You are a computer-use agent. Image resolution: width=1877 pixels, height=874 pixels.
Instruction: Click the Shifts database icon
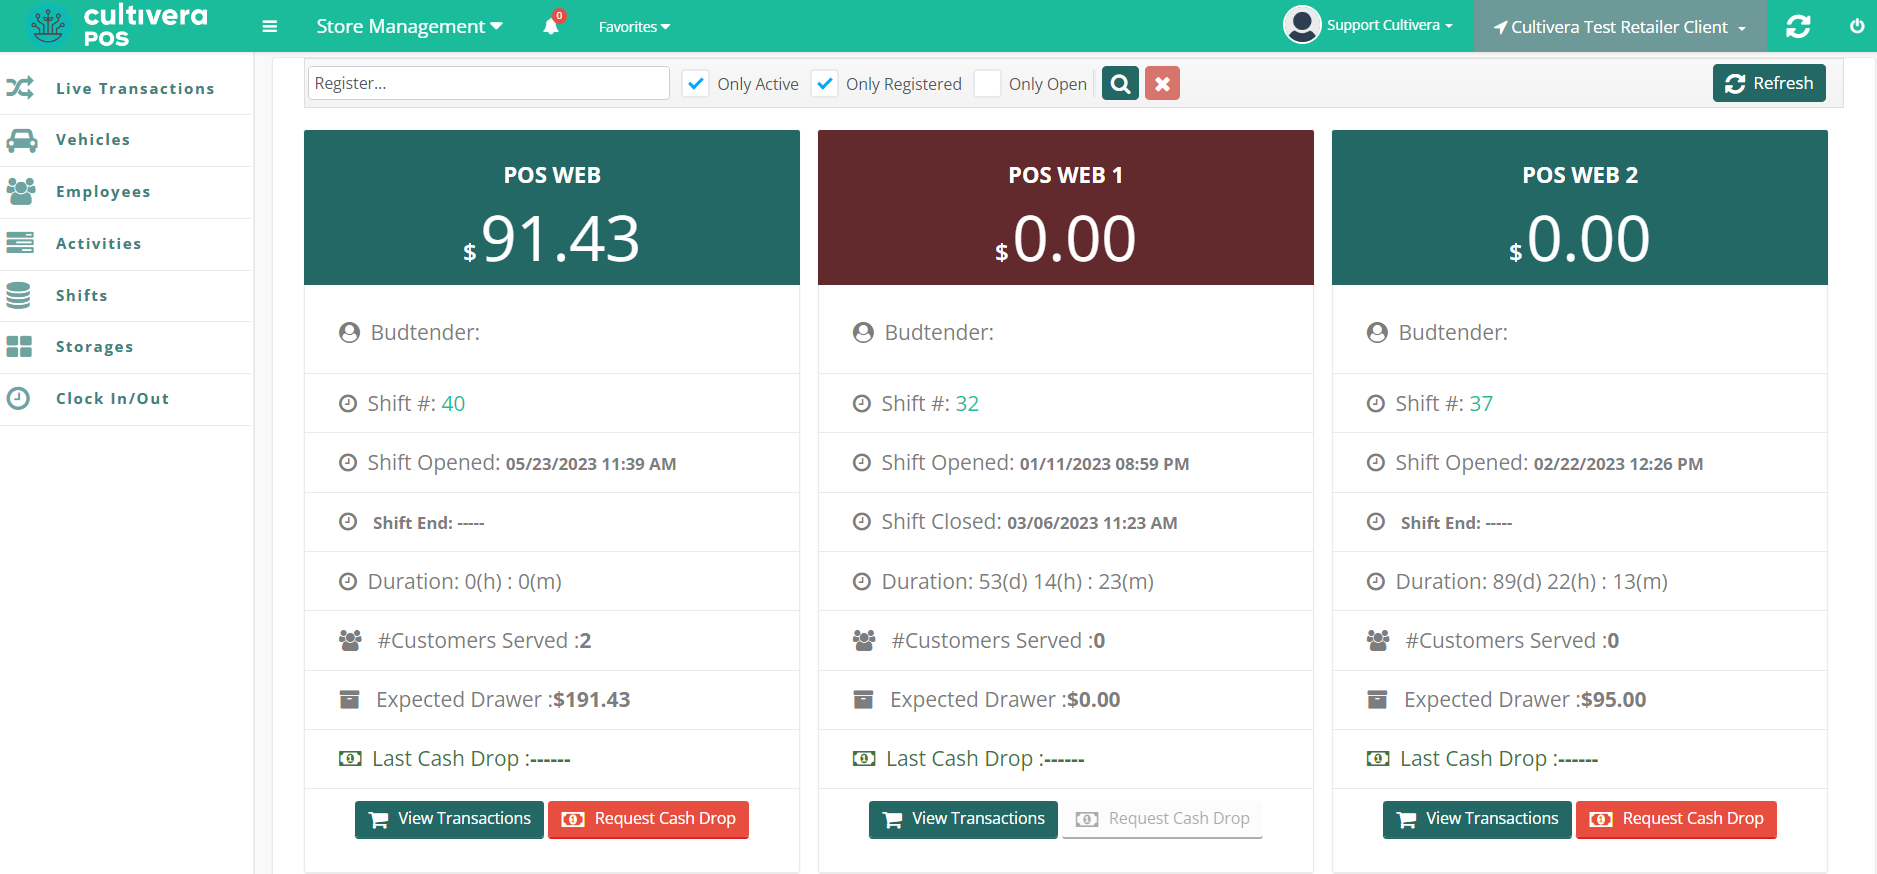coord(18,295)
